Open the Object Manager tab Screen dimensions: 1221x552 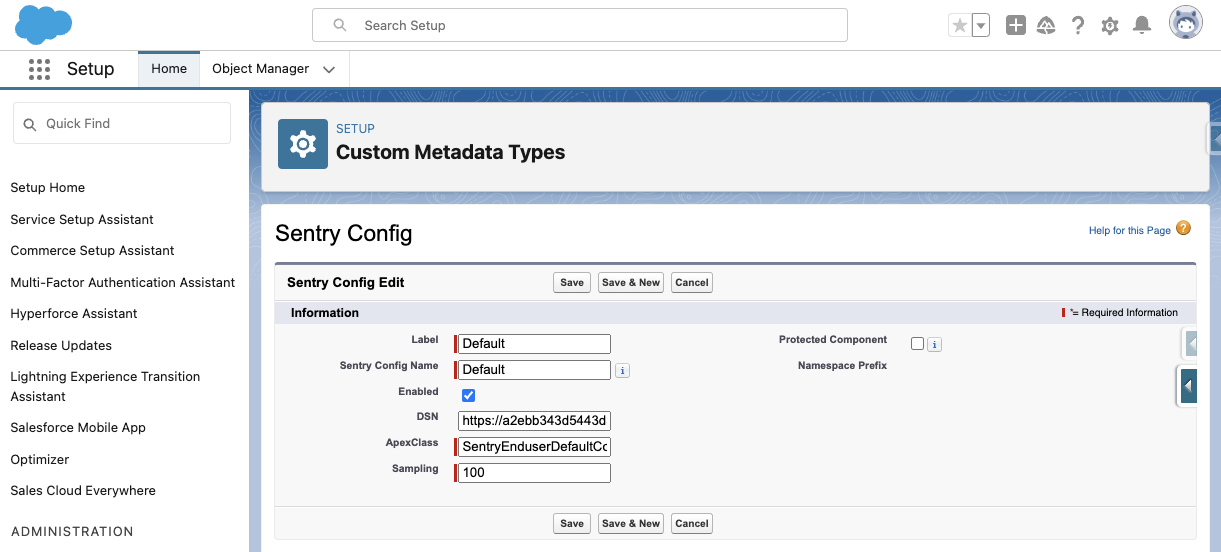coord(260,69)
